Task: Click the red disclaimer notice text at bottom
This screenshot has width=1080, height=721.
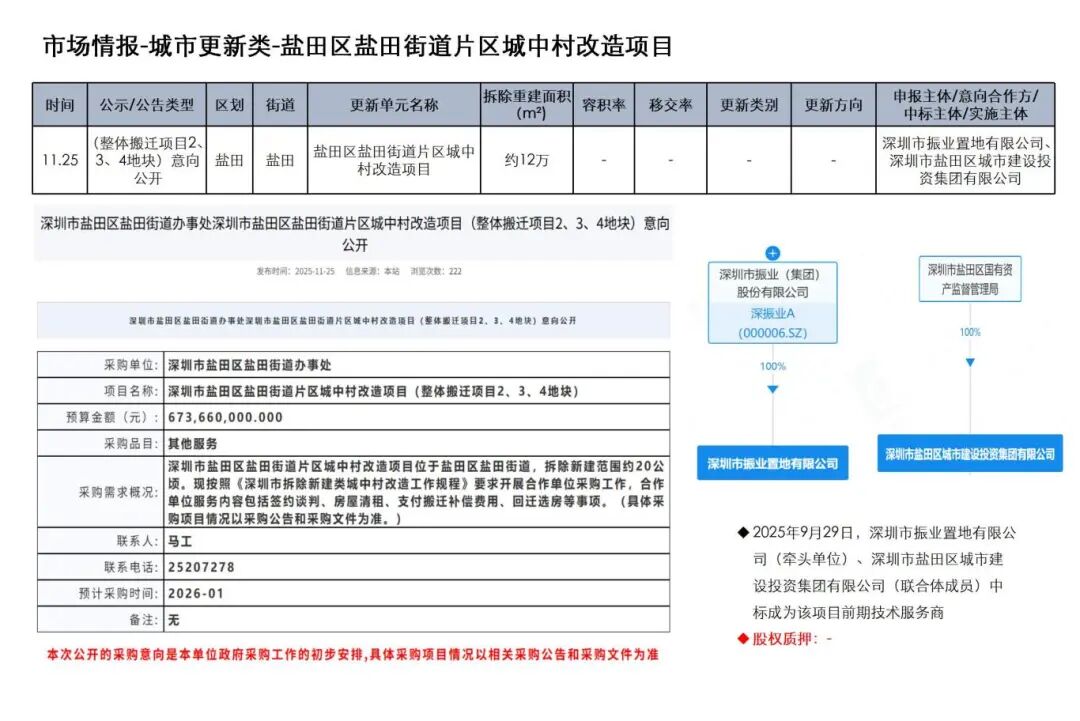Action: tap(353, 655)
